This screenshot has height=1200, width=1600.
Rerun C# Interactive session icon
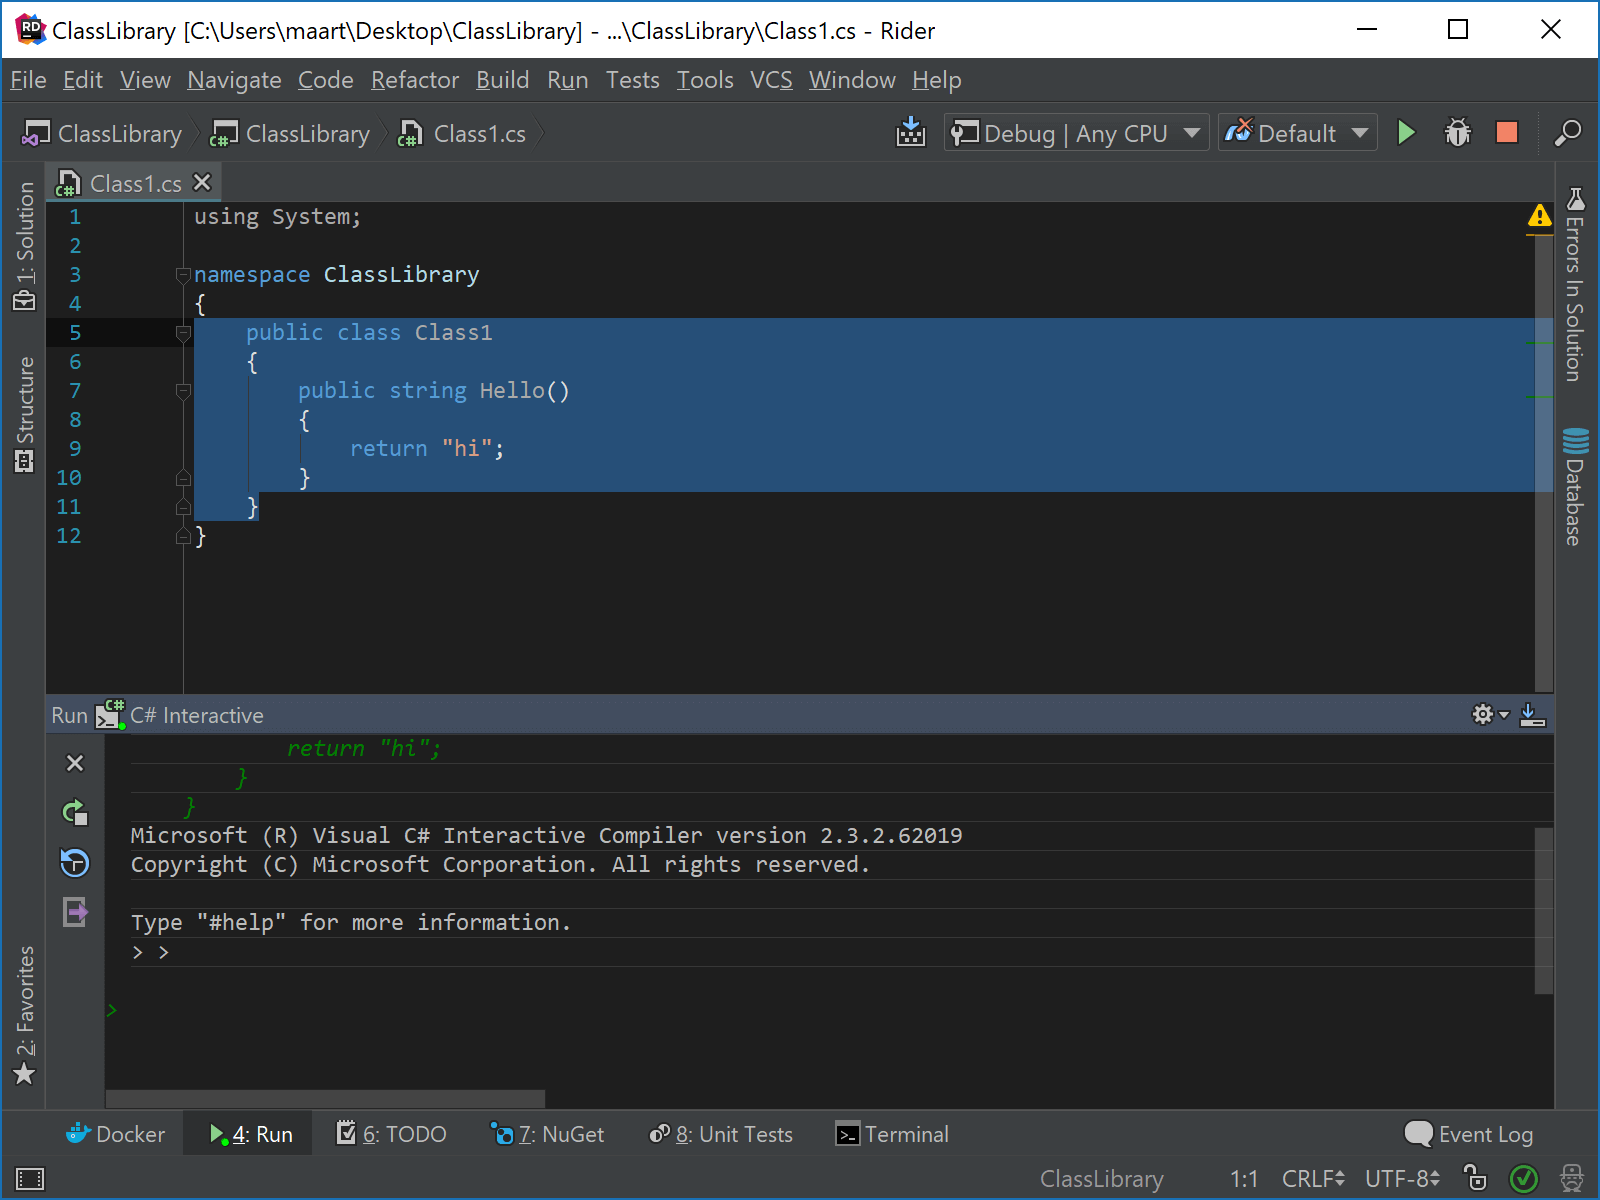pos(75,812)
